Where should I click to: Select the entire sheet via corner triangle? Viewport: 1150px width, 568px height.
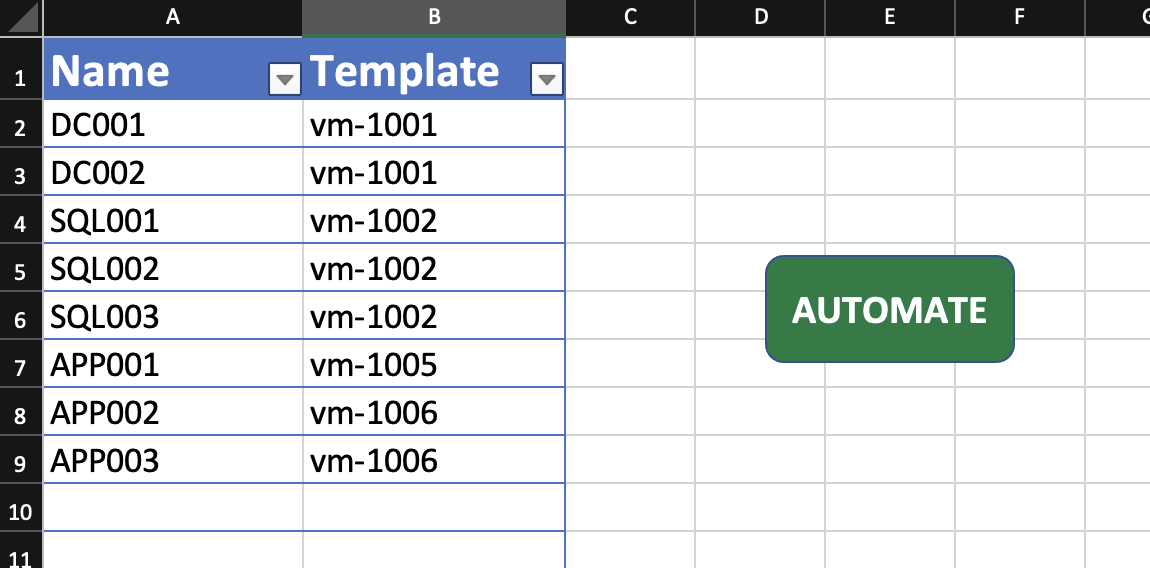tap(20, 18)
